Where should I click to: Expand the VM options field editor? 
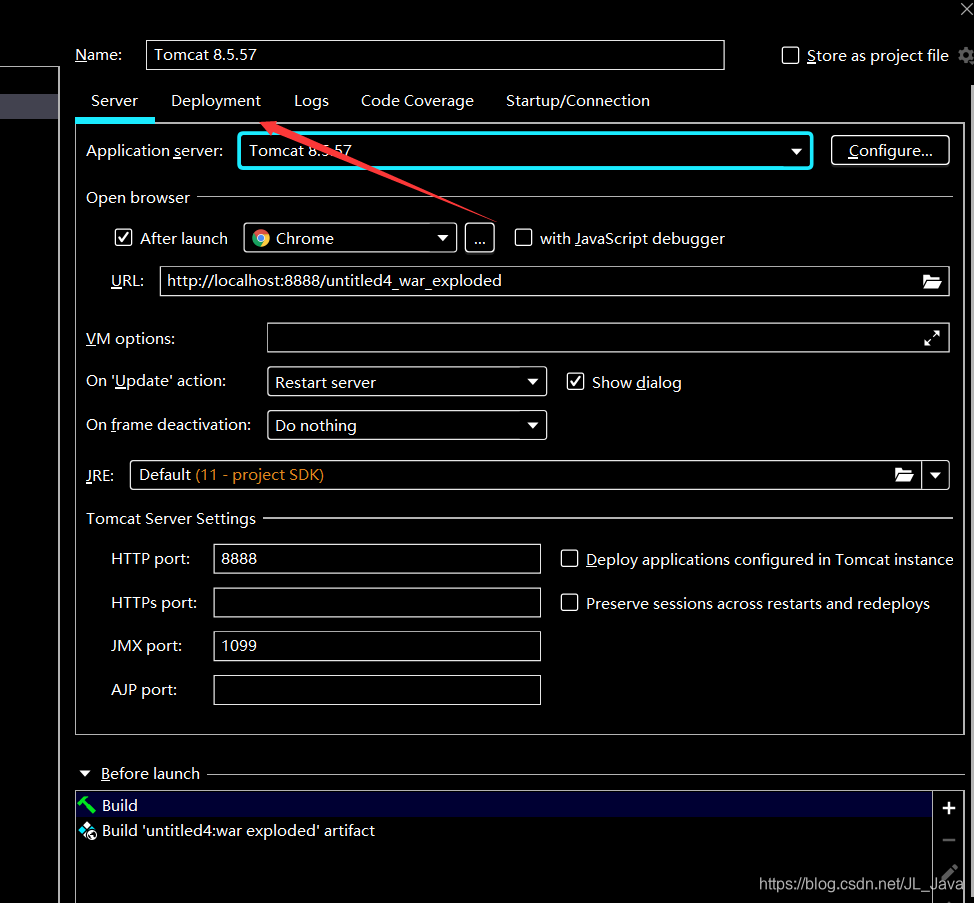click(x=932, y=338)
